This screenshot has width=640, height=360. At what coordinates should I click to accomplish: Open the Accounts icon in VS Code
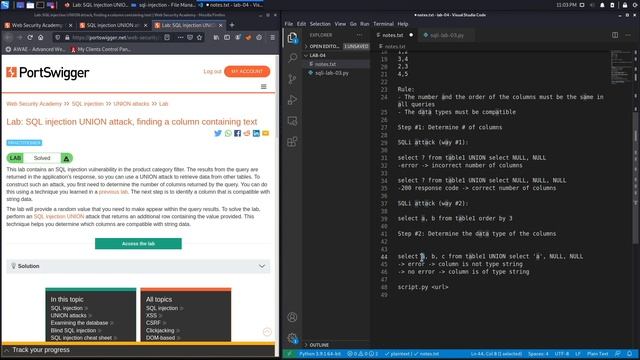click(x=292, y=317)
